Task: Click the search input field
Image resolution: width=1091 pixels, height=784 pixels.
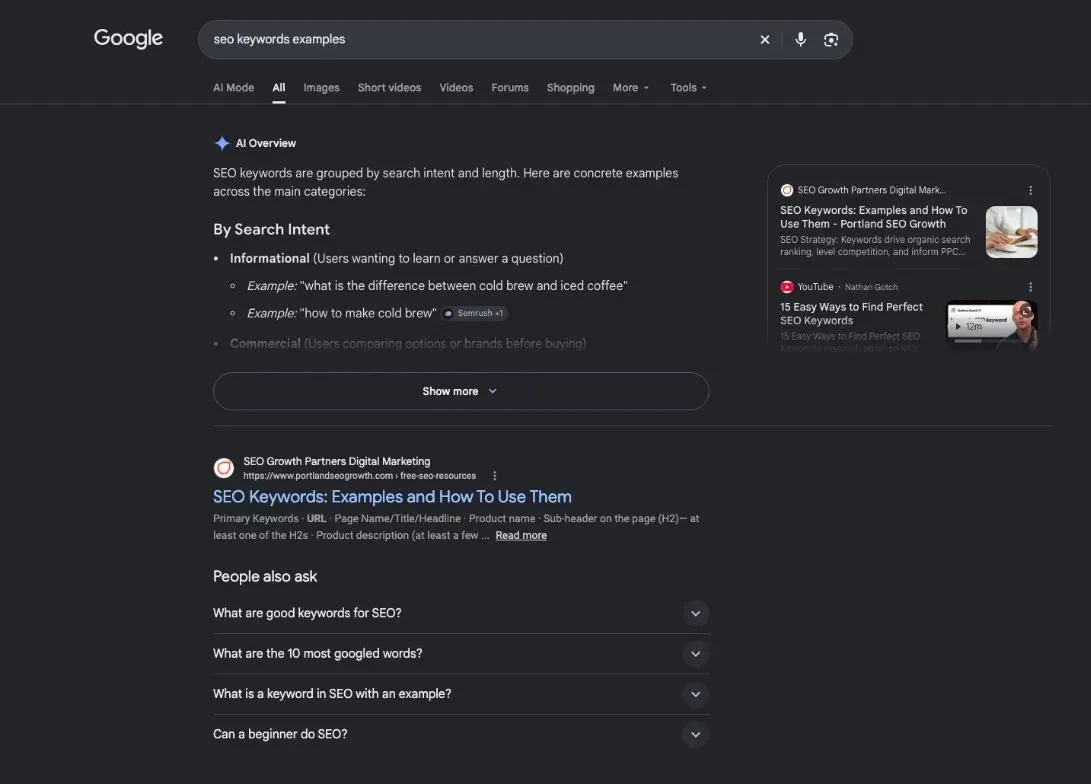Action: [480, 40]
